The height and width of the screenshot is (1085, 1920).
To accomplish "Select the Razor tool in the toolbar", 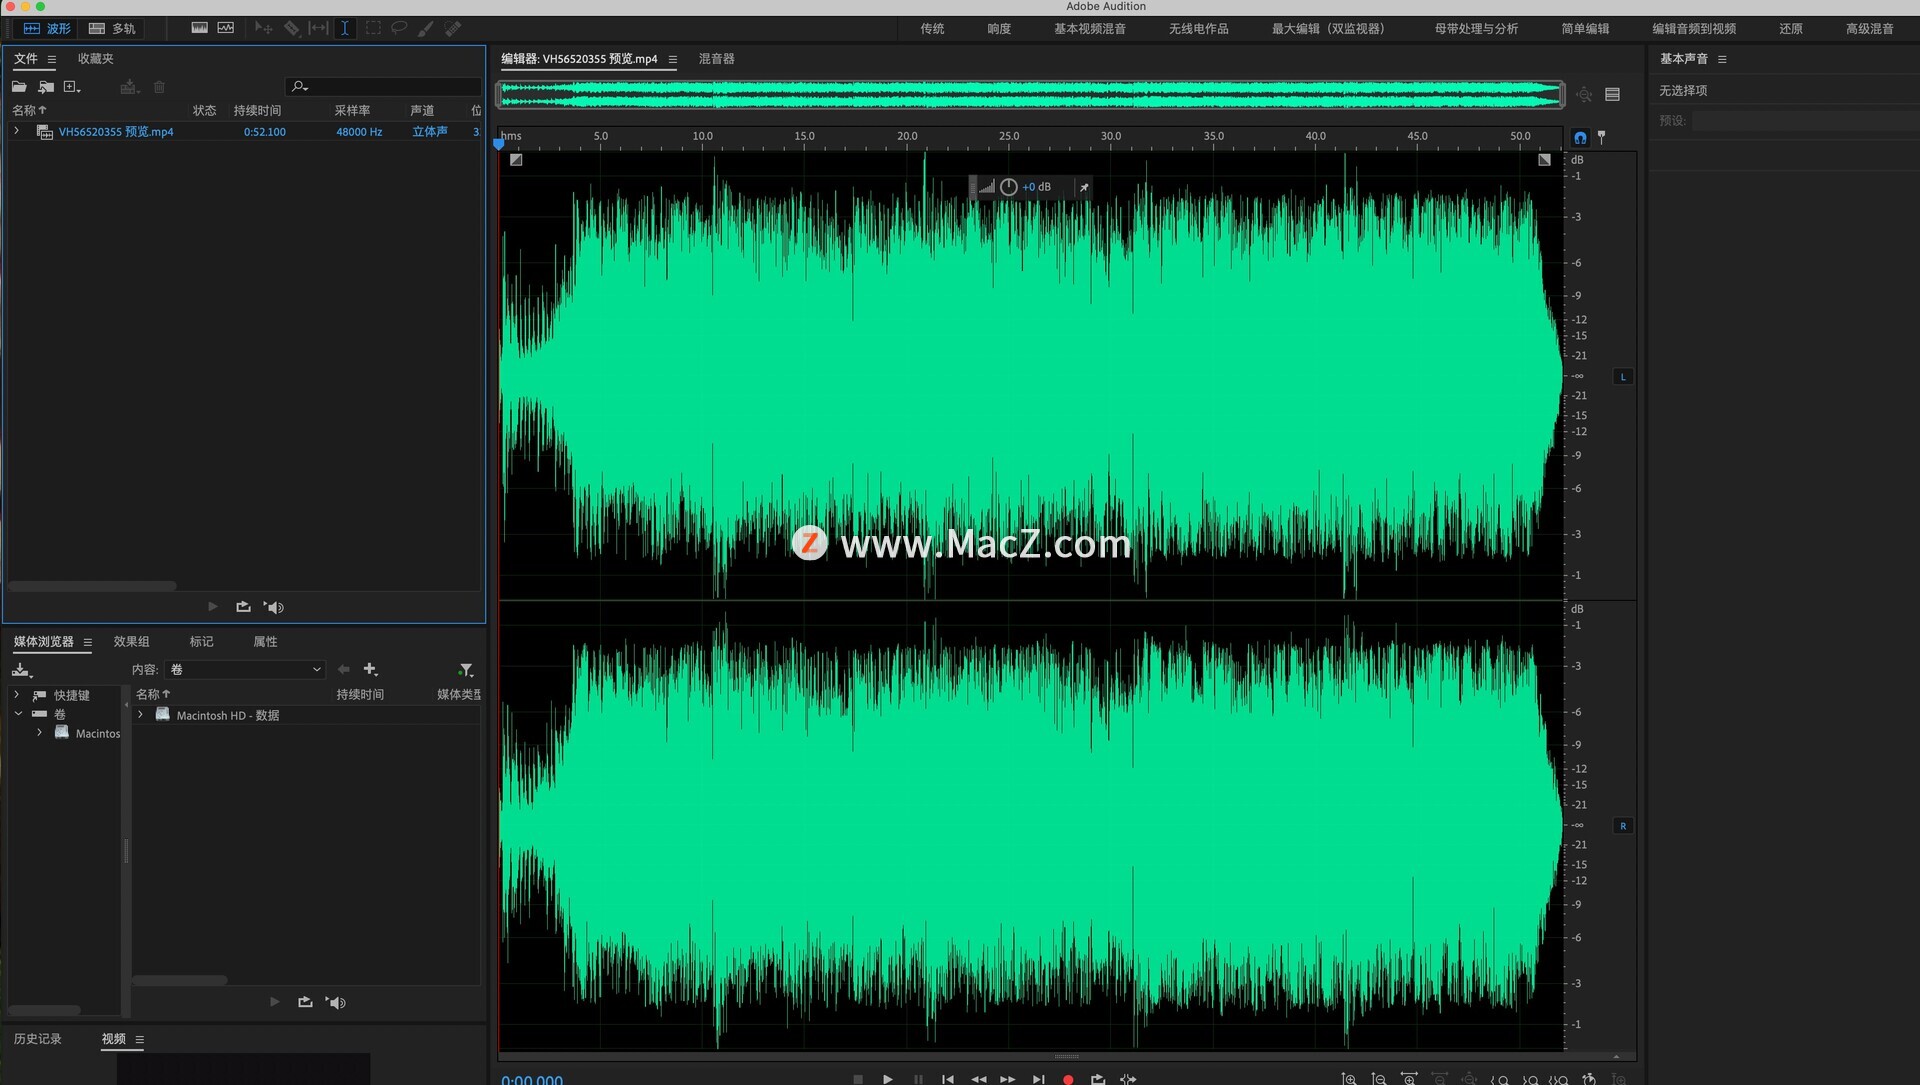I will pyautogui.click(x=292, y=28).
